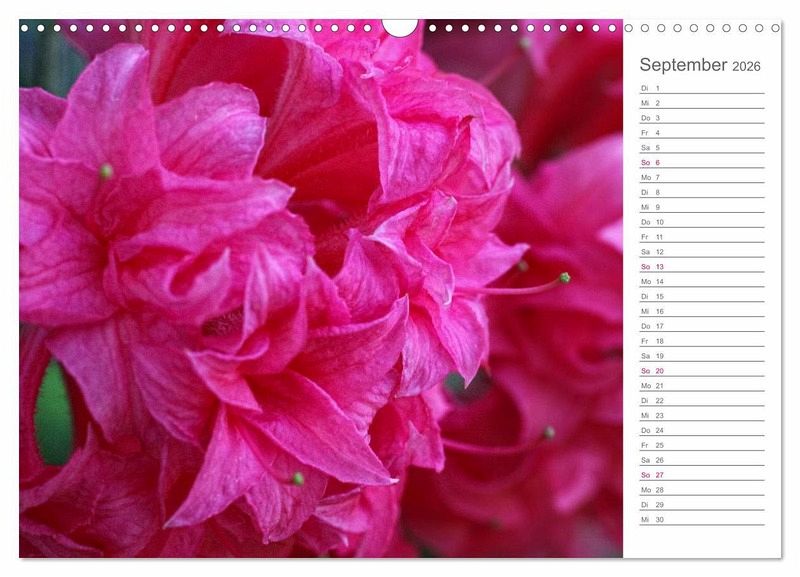The height and width of the screenshot is (577, 800).
Task: Select the Di 1 date row
Action: pos(701,88)
